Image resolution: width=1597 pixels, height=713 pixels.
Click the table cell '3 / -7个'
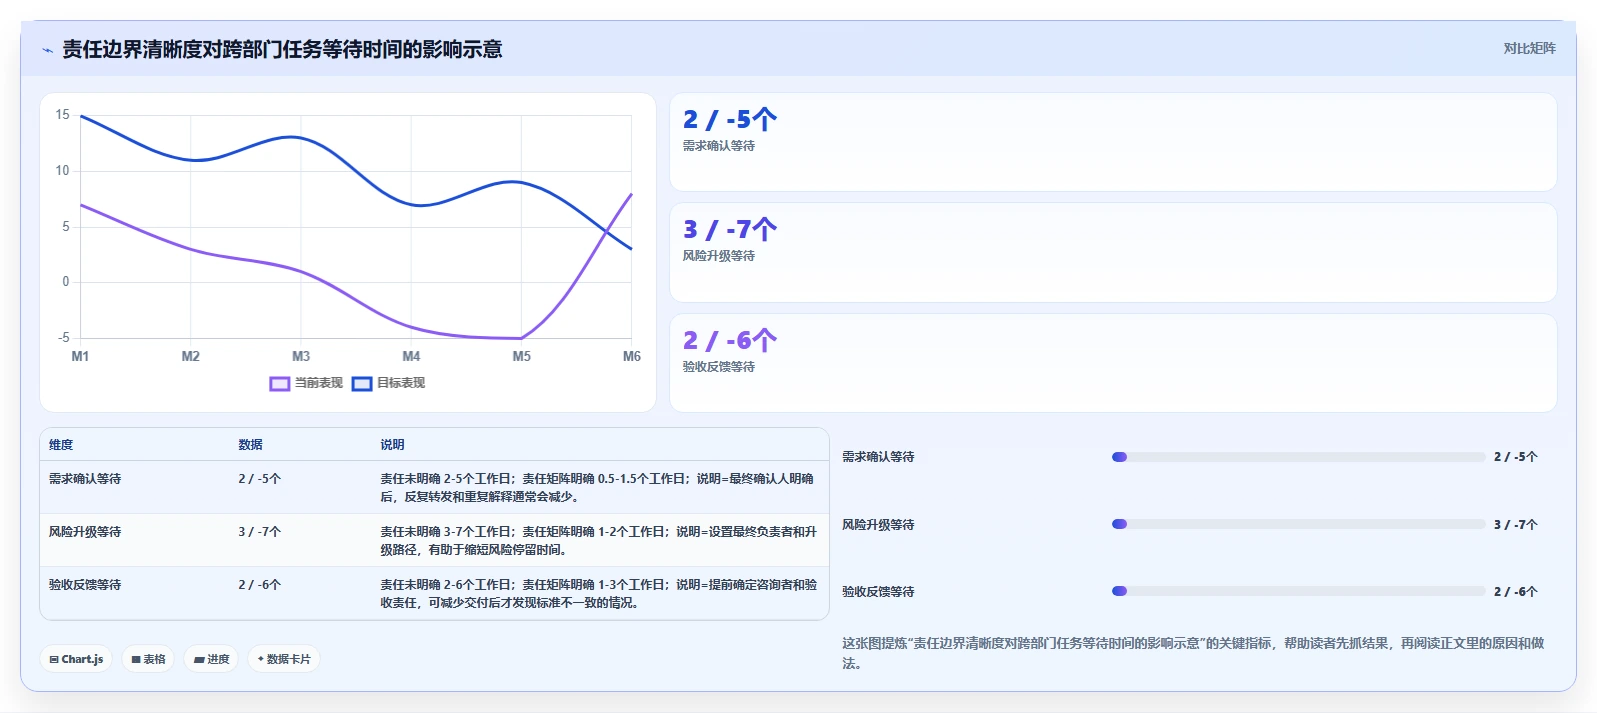click(260, 532)
